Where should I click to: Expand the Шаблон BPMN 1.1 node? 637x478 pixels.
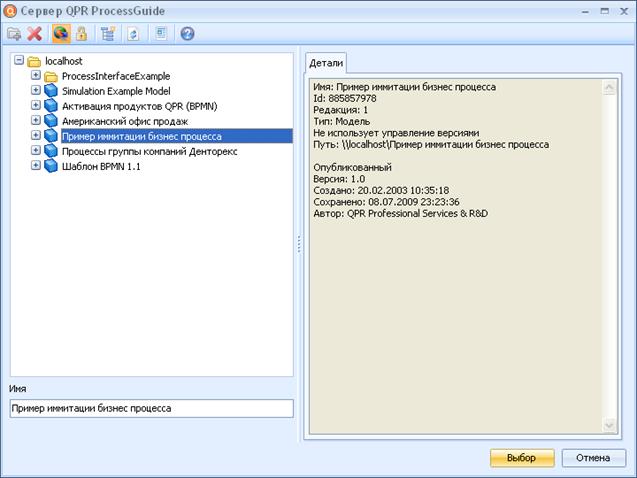36,165
